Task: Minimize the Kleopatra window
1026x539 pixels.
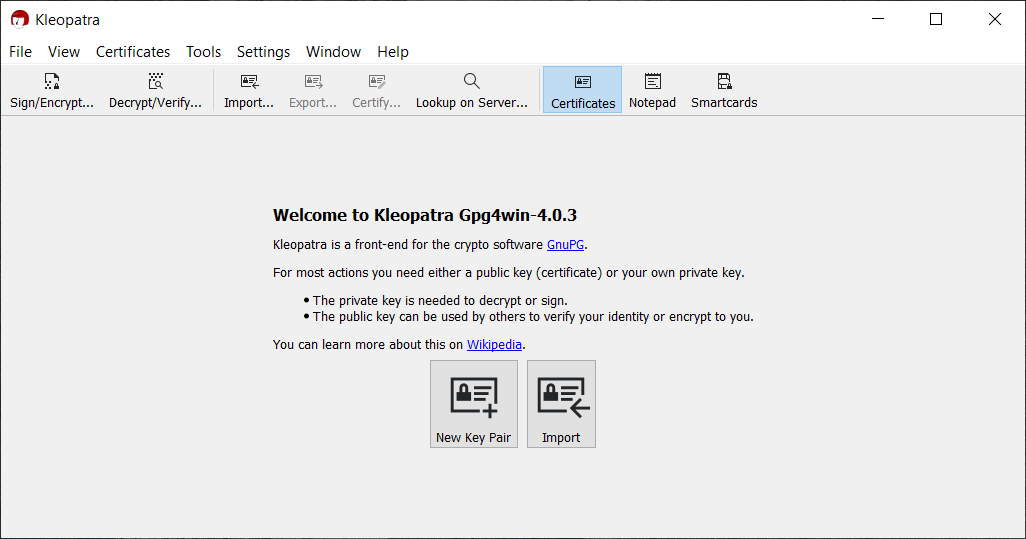Action: tap(878, 19)
